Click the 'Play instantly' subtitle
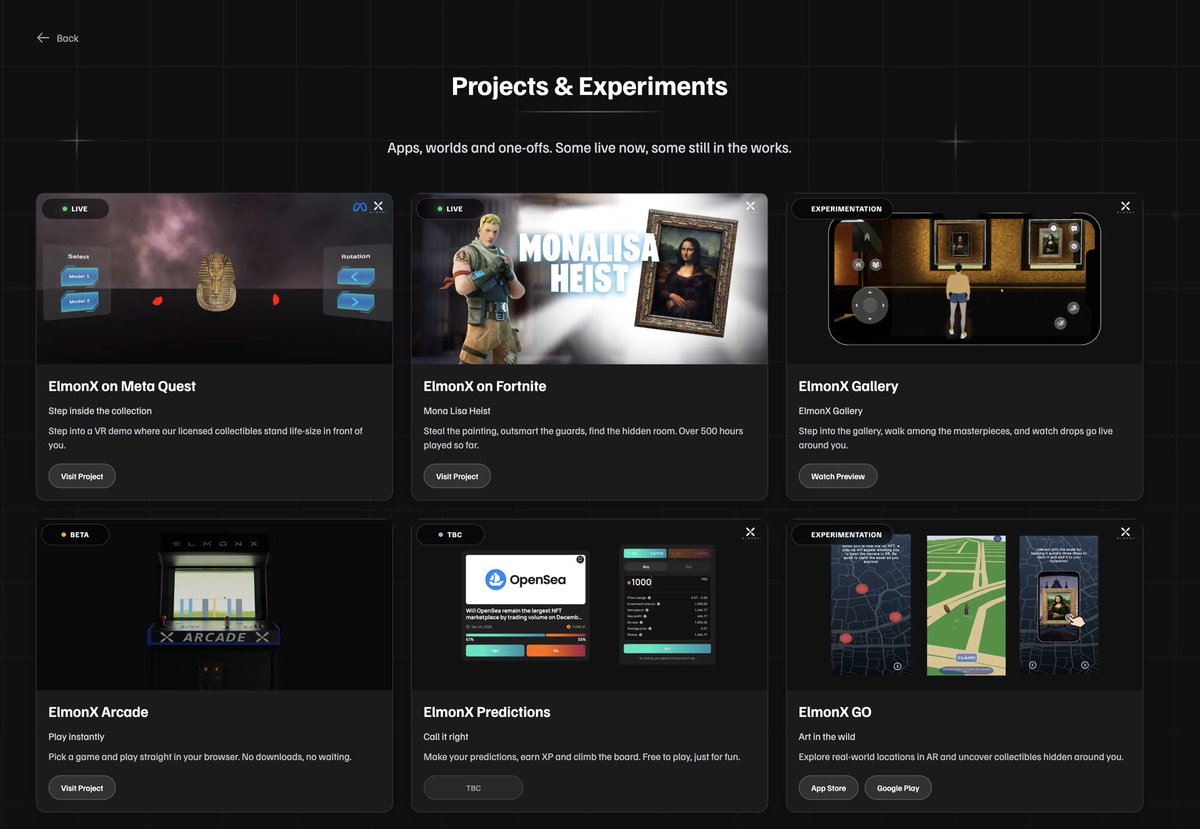This screenshot has height=829, width=1200. pyautogui.click(x=76, y=737)
